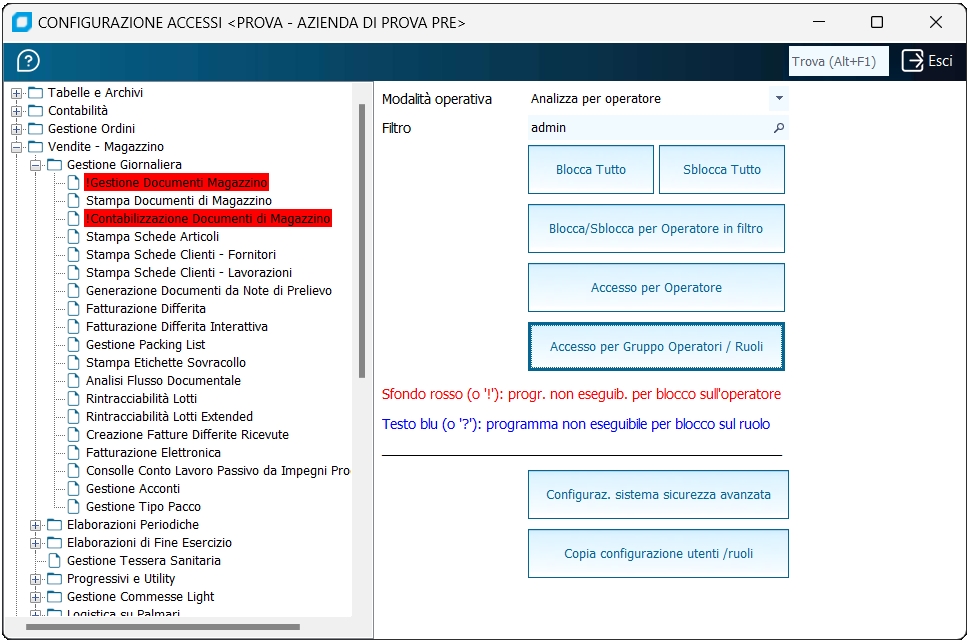Click Copia configurazione utenti /ruoli button
971x642 pixels.
click(x=658, y=553)
